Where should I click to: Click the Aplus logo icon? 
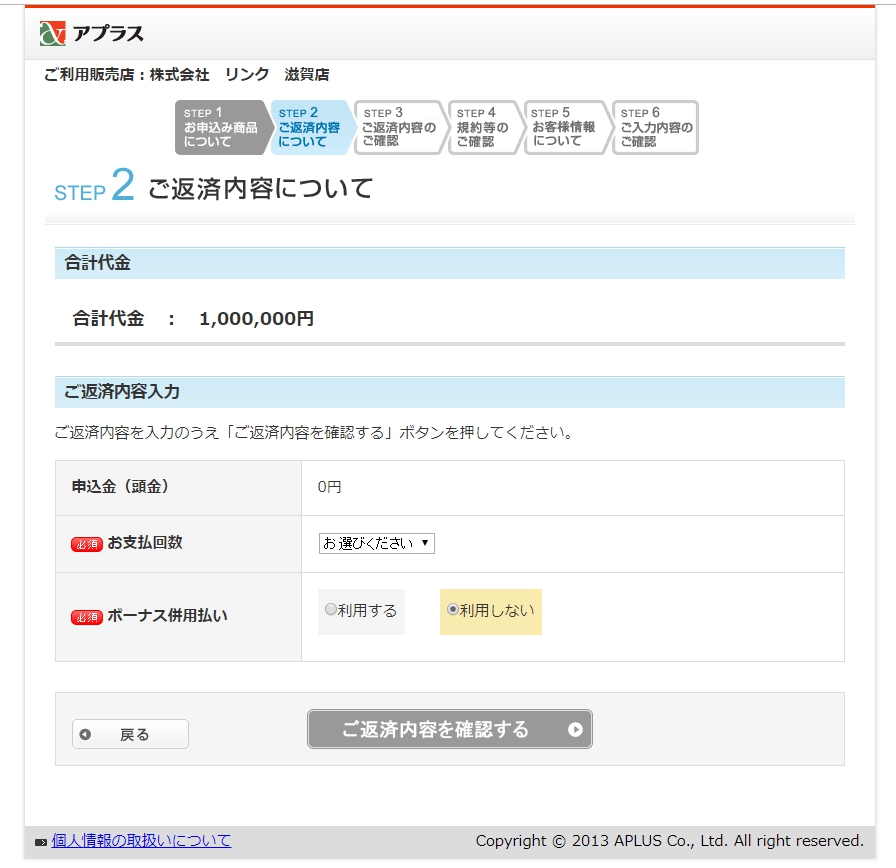click(x=52, y=33)
